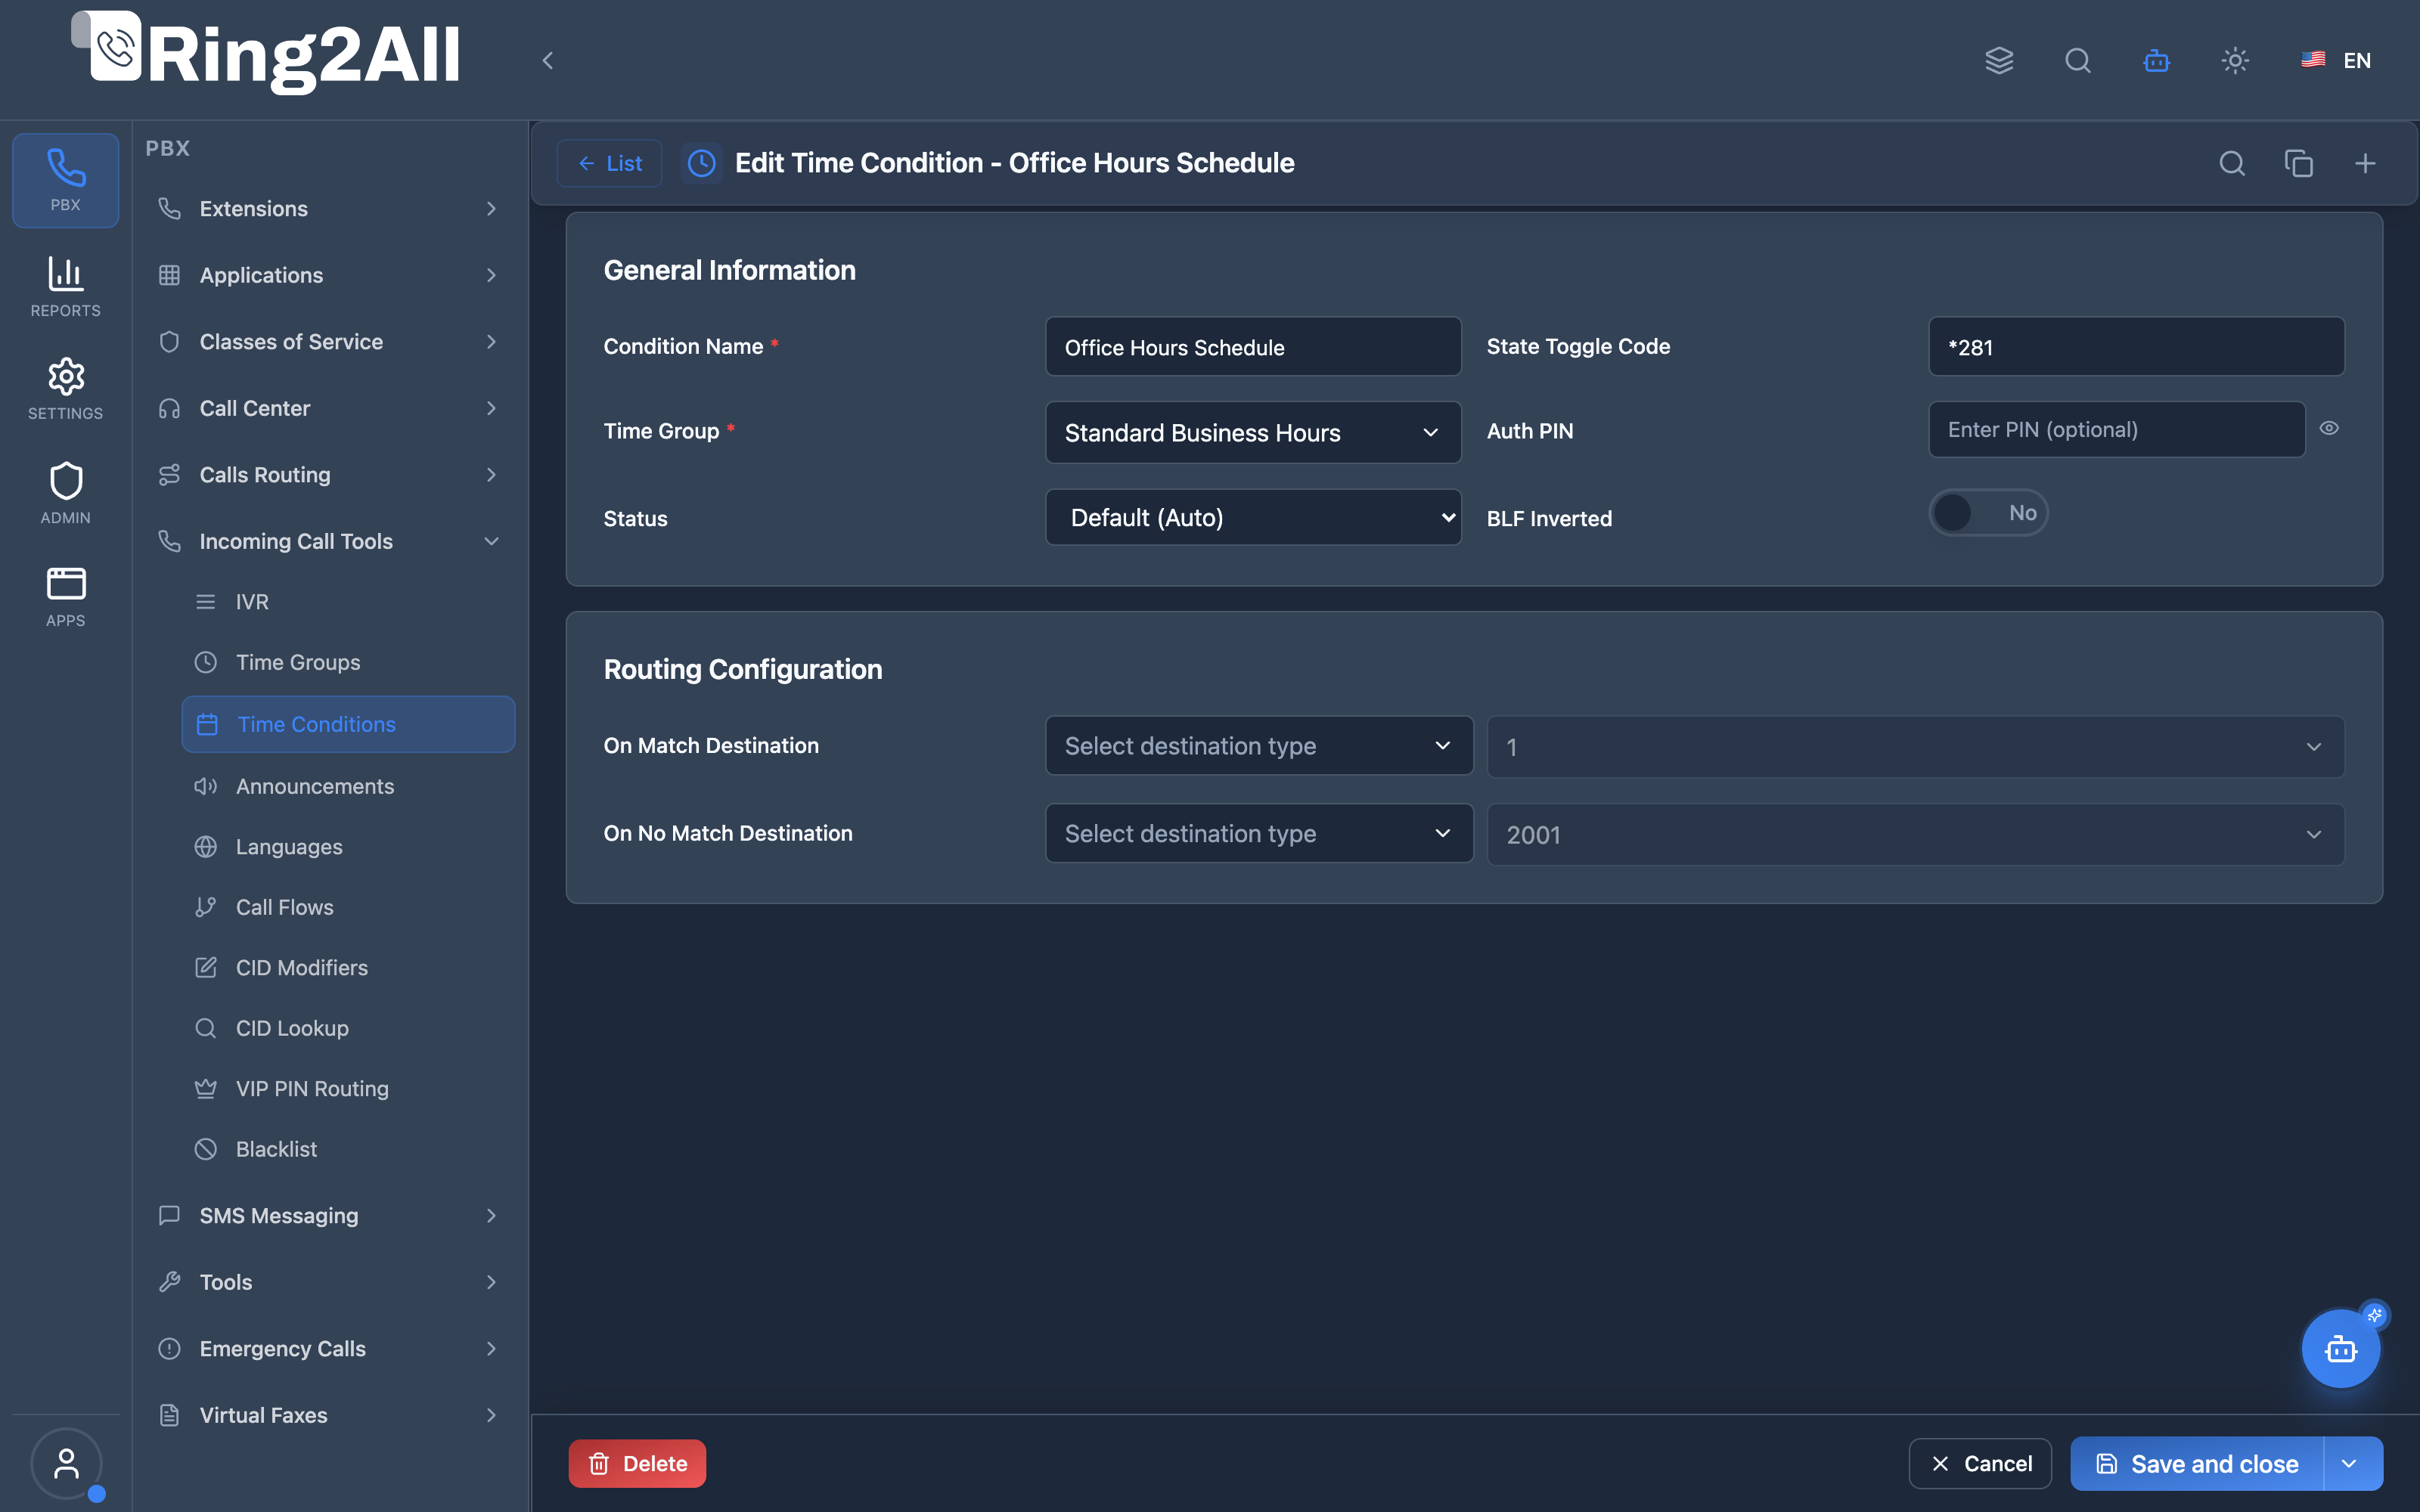Expand the Emergency Calls menu

point(328,1348)
